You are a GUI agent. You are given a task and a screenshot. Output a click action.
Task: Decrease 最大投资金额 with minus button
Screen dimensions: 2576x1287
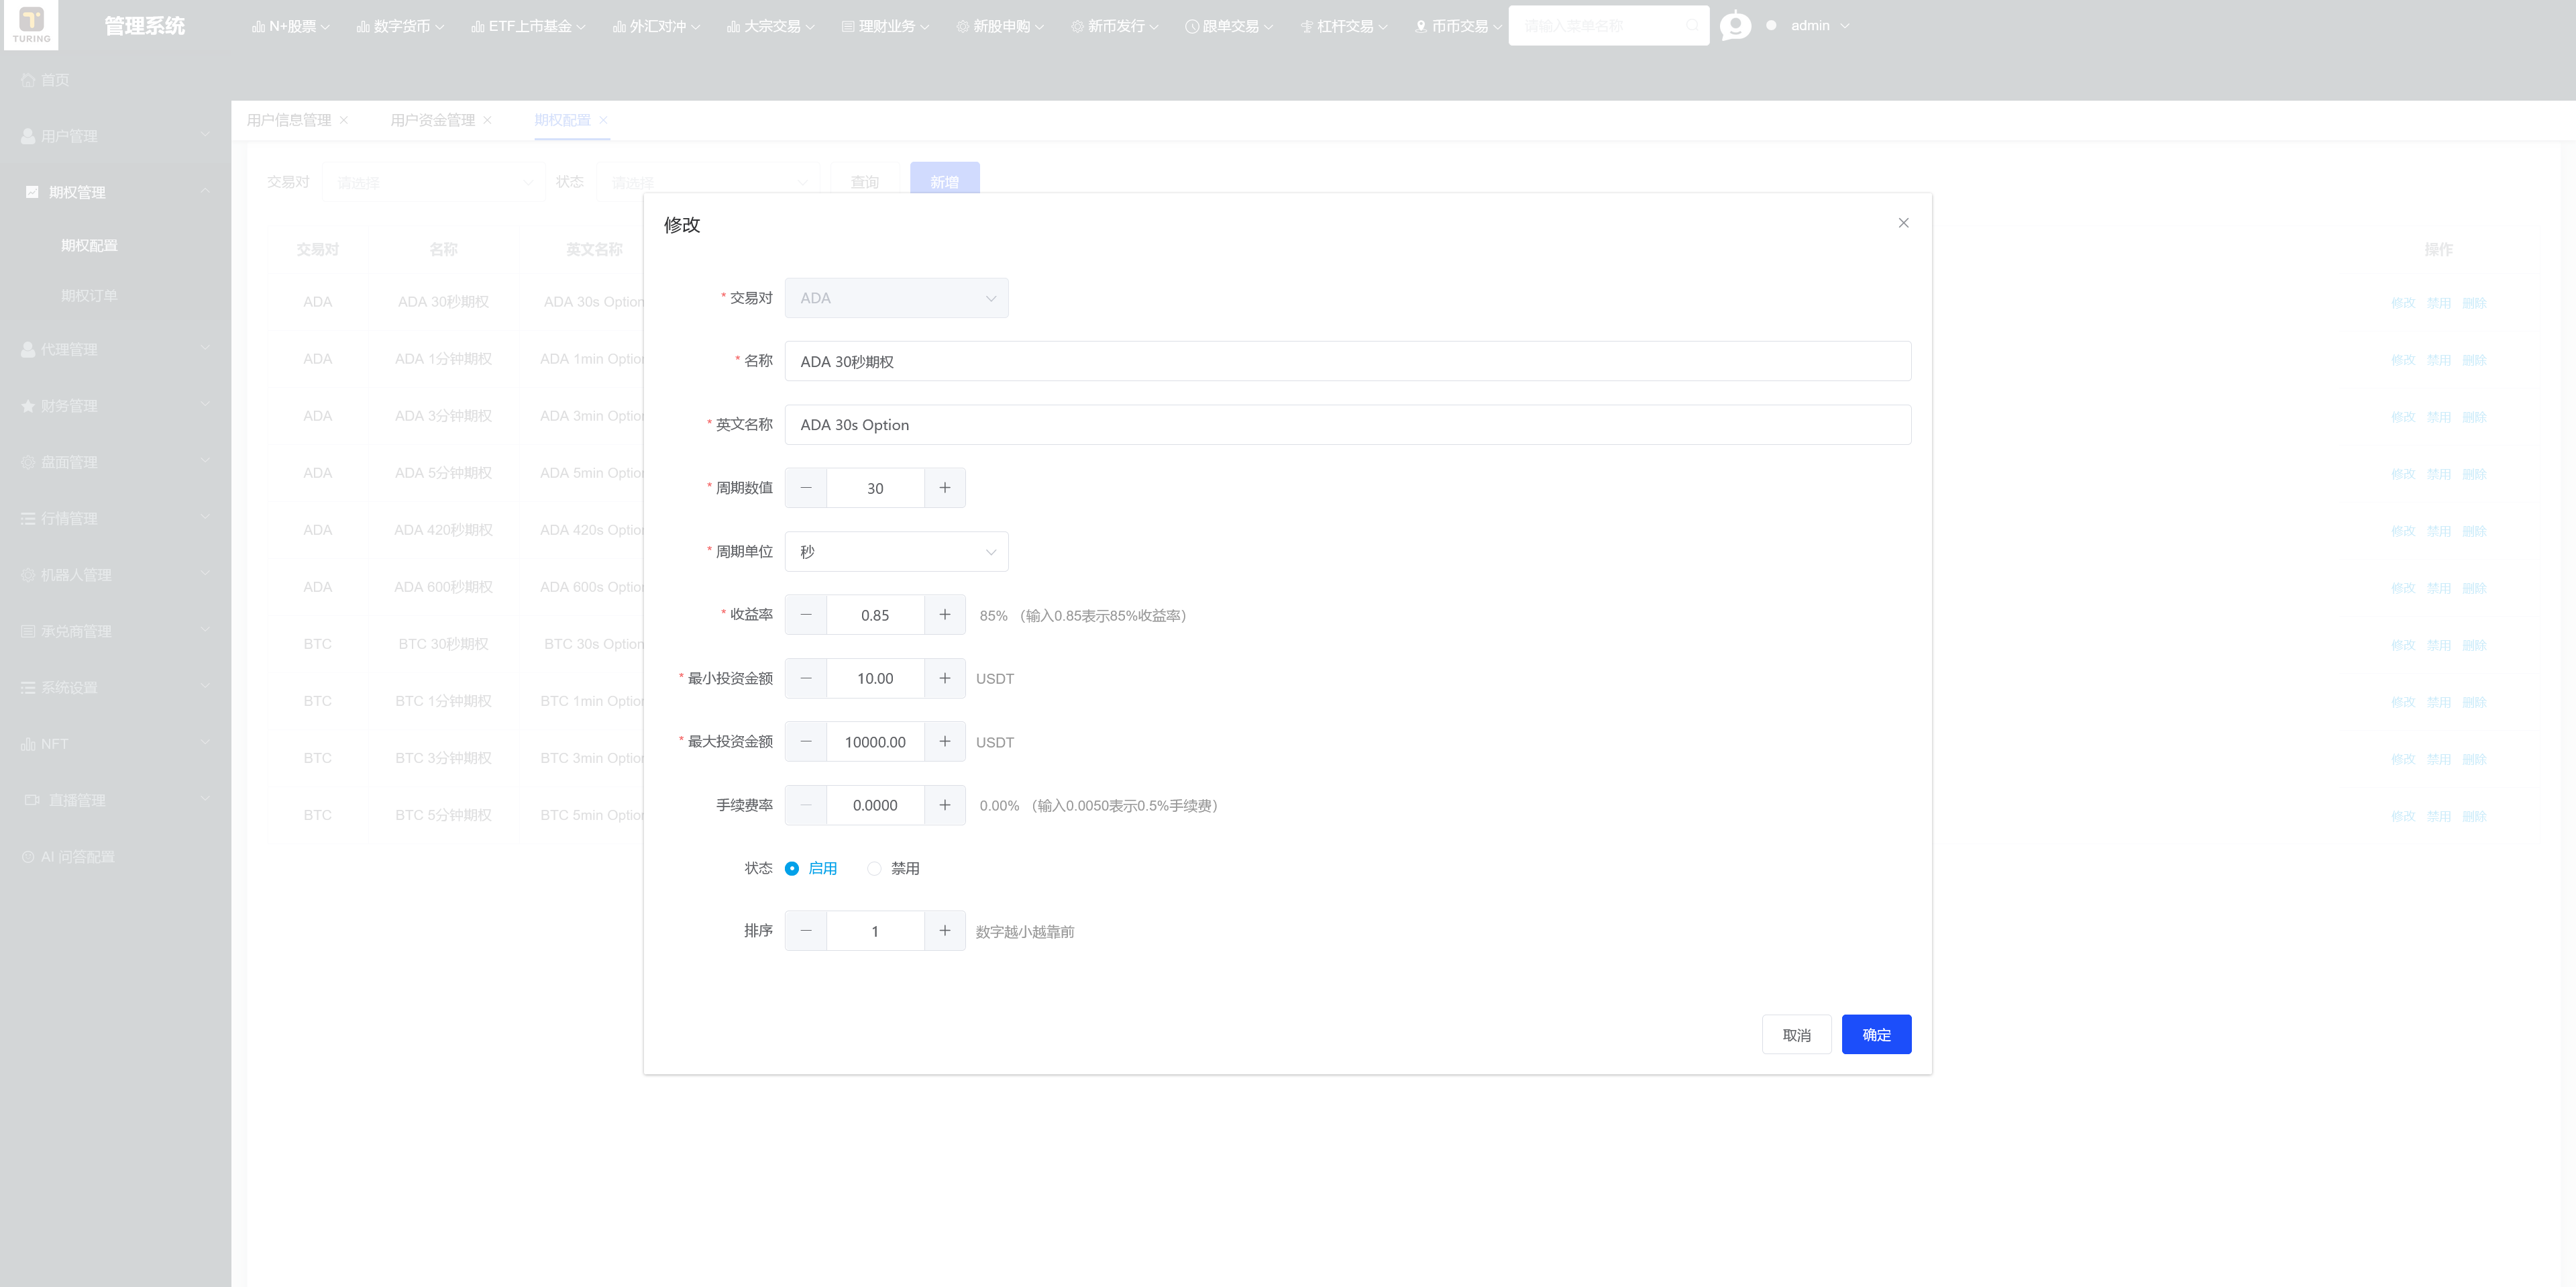pos(806,742)
